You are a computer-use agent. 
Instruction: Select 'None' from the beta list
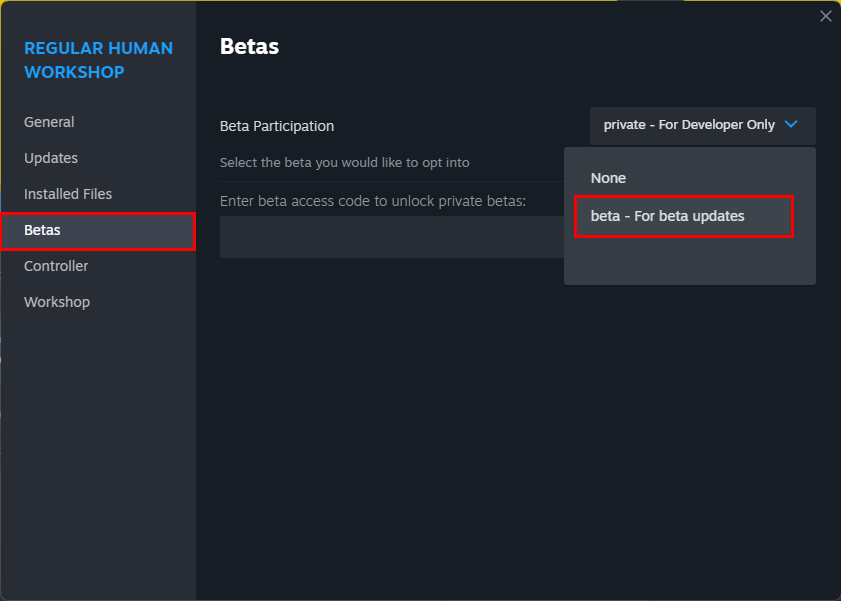(608, 177)
